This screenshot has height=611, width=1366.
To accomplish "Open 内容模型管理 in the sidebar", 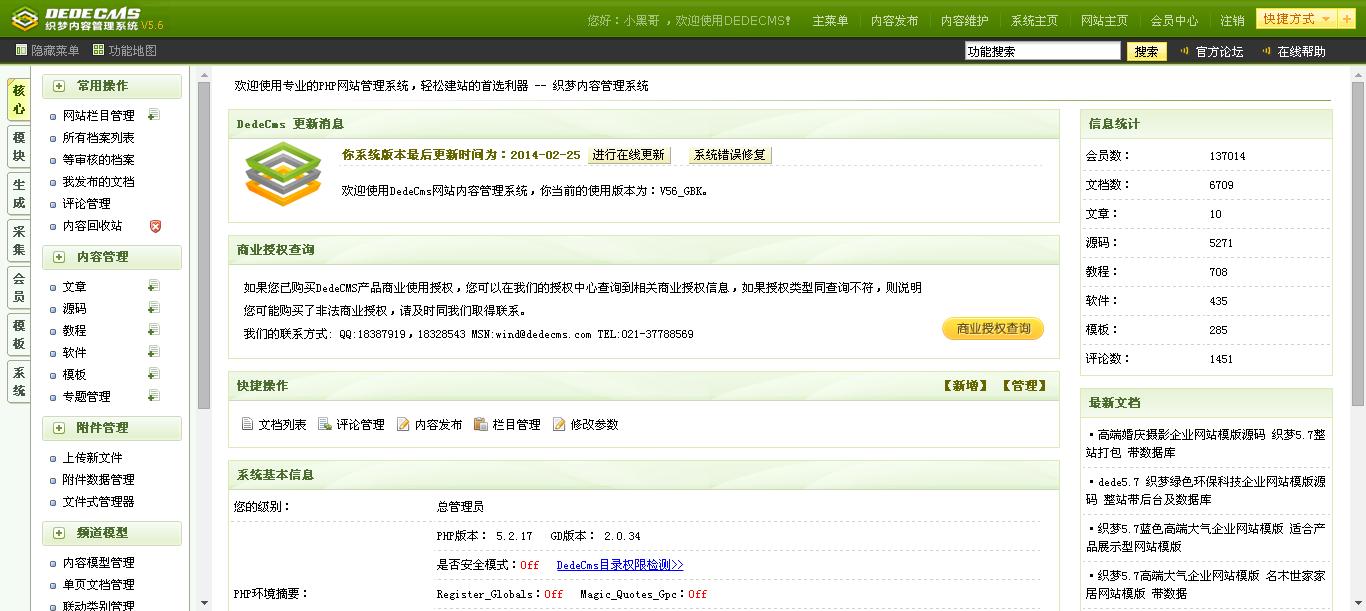I will tap(98, 562).
